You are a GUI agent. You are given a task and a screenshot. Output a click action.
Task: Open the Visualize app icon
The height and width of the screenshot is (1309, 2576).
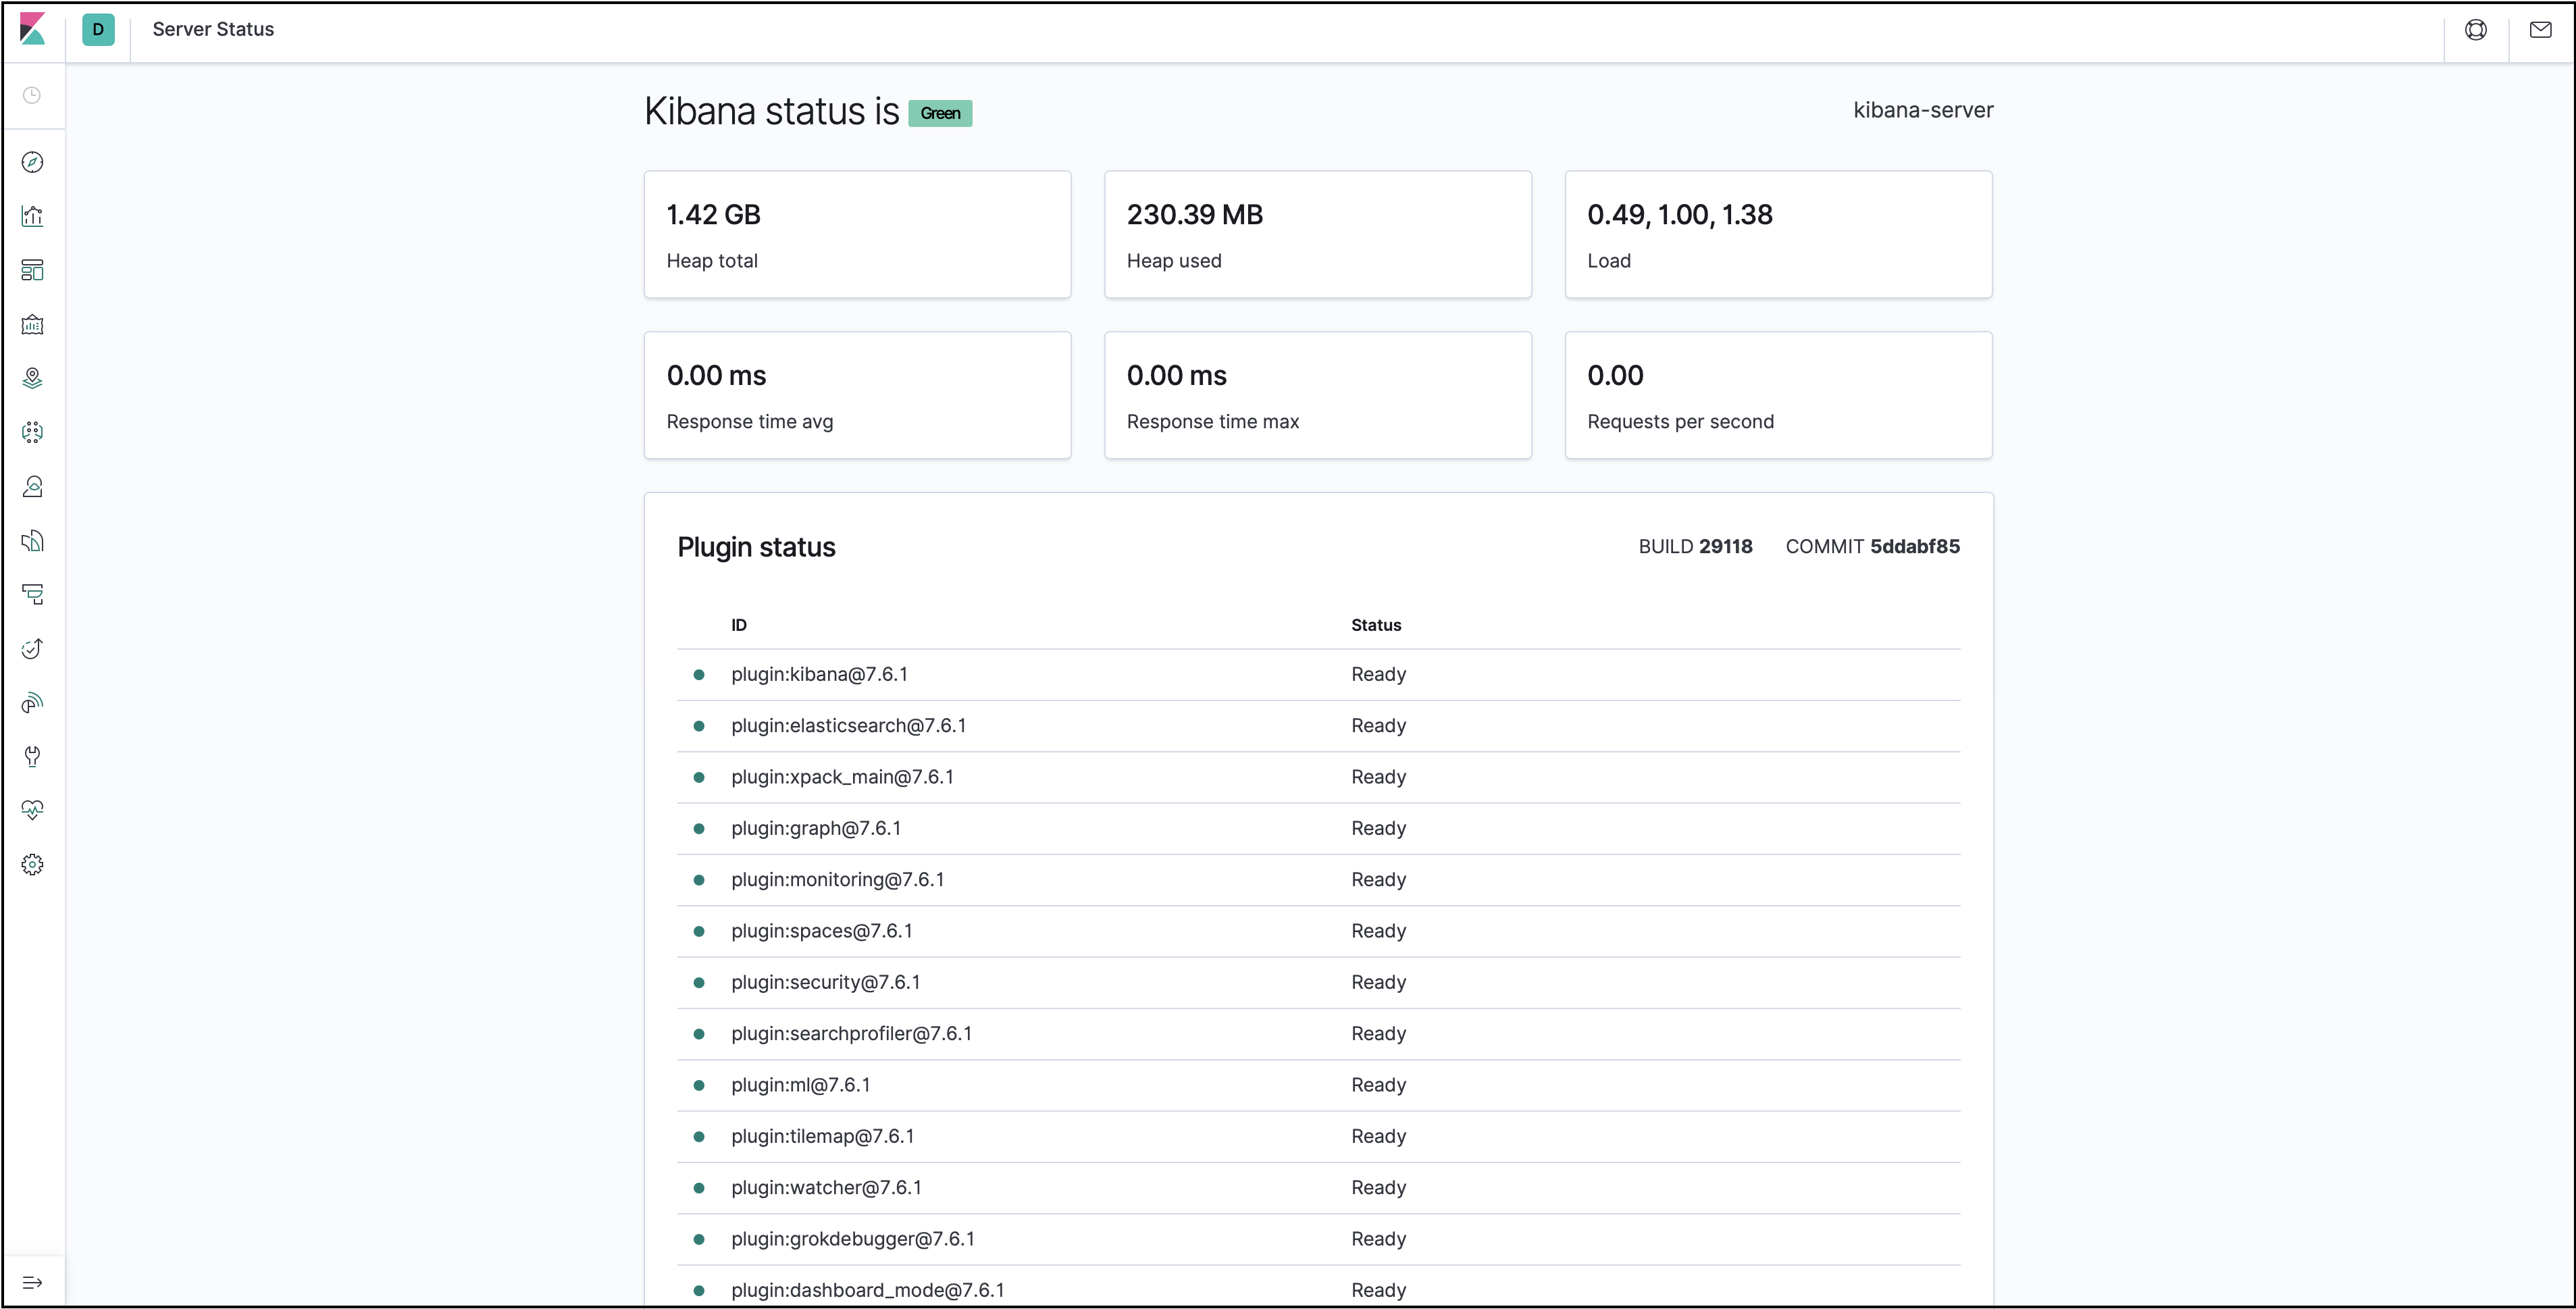point(32,216)
